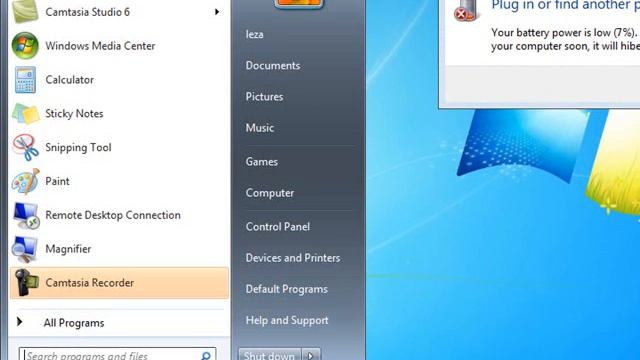This screenshot has width=640, height=360.
Task: Click the Camtasia Recorder camera icon
Action: pos(26,282)
